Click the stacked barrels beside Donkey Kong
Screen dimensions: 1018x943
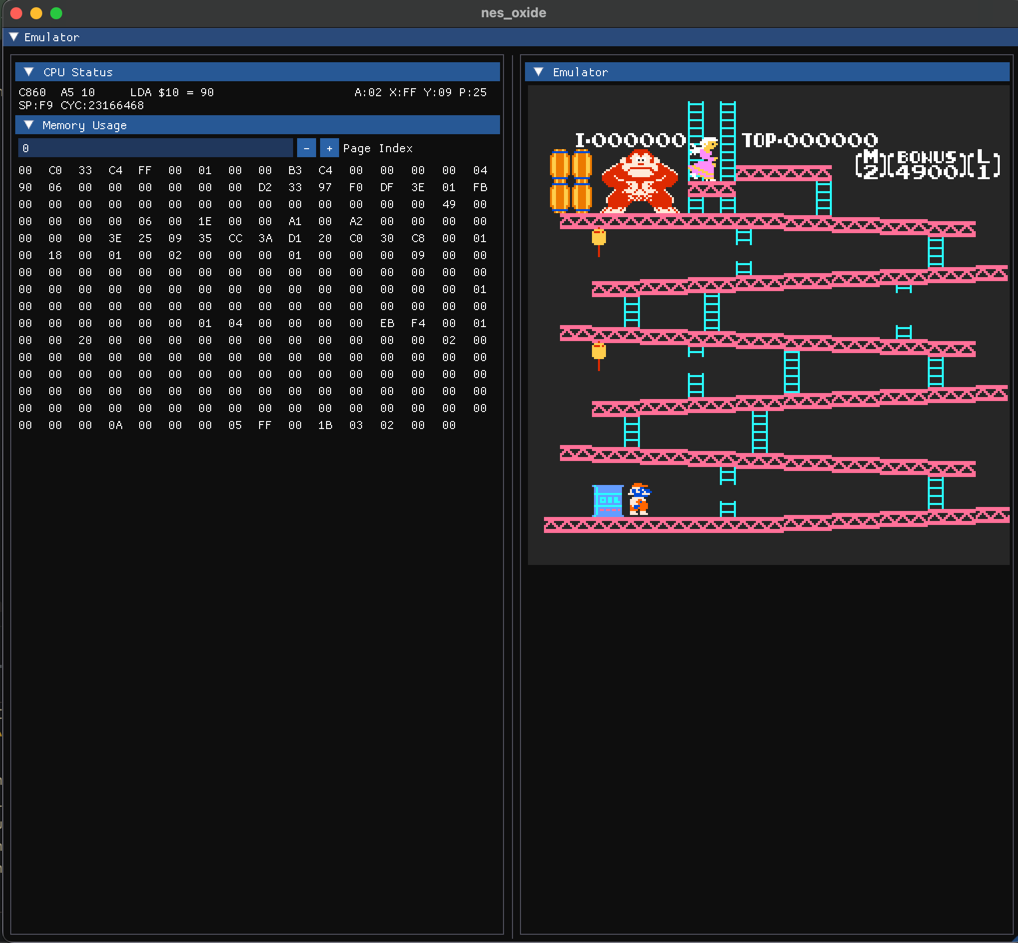click(571, 181)
